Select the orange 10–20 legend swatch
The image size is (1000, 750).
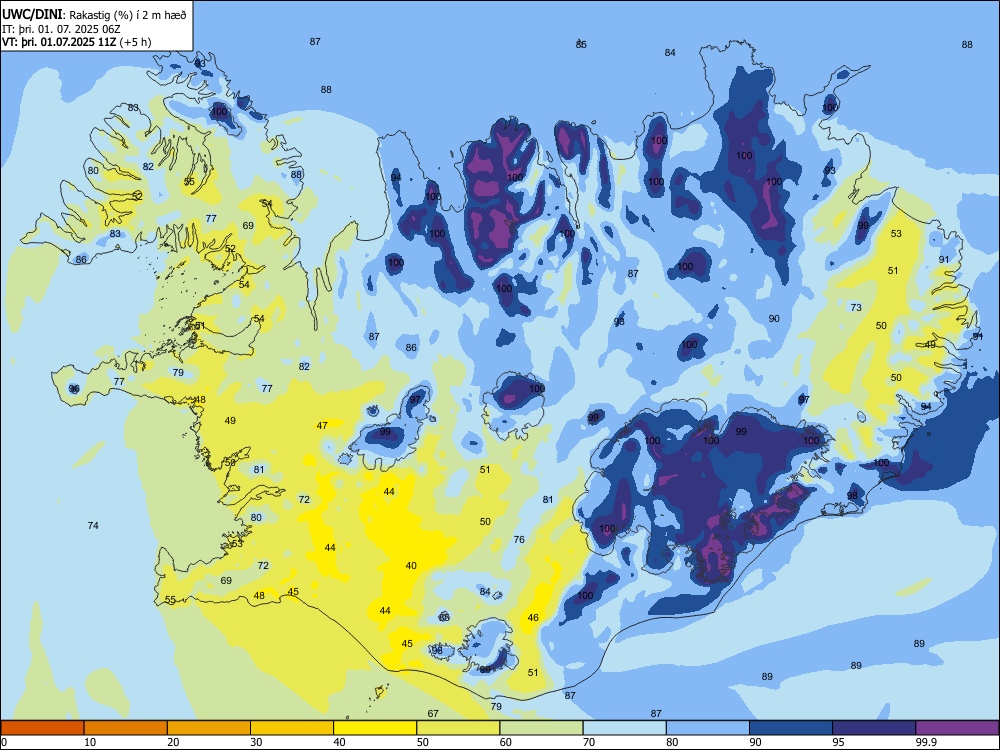coord(126,728)
